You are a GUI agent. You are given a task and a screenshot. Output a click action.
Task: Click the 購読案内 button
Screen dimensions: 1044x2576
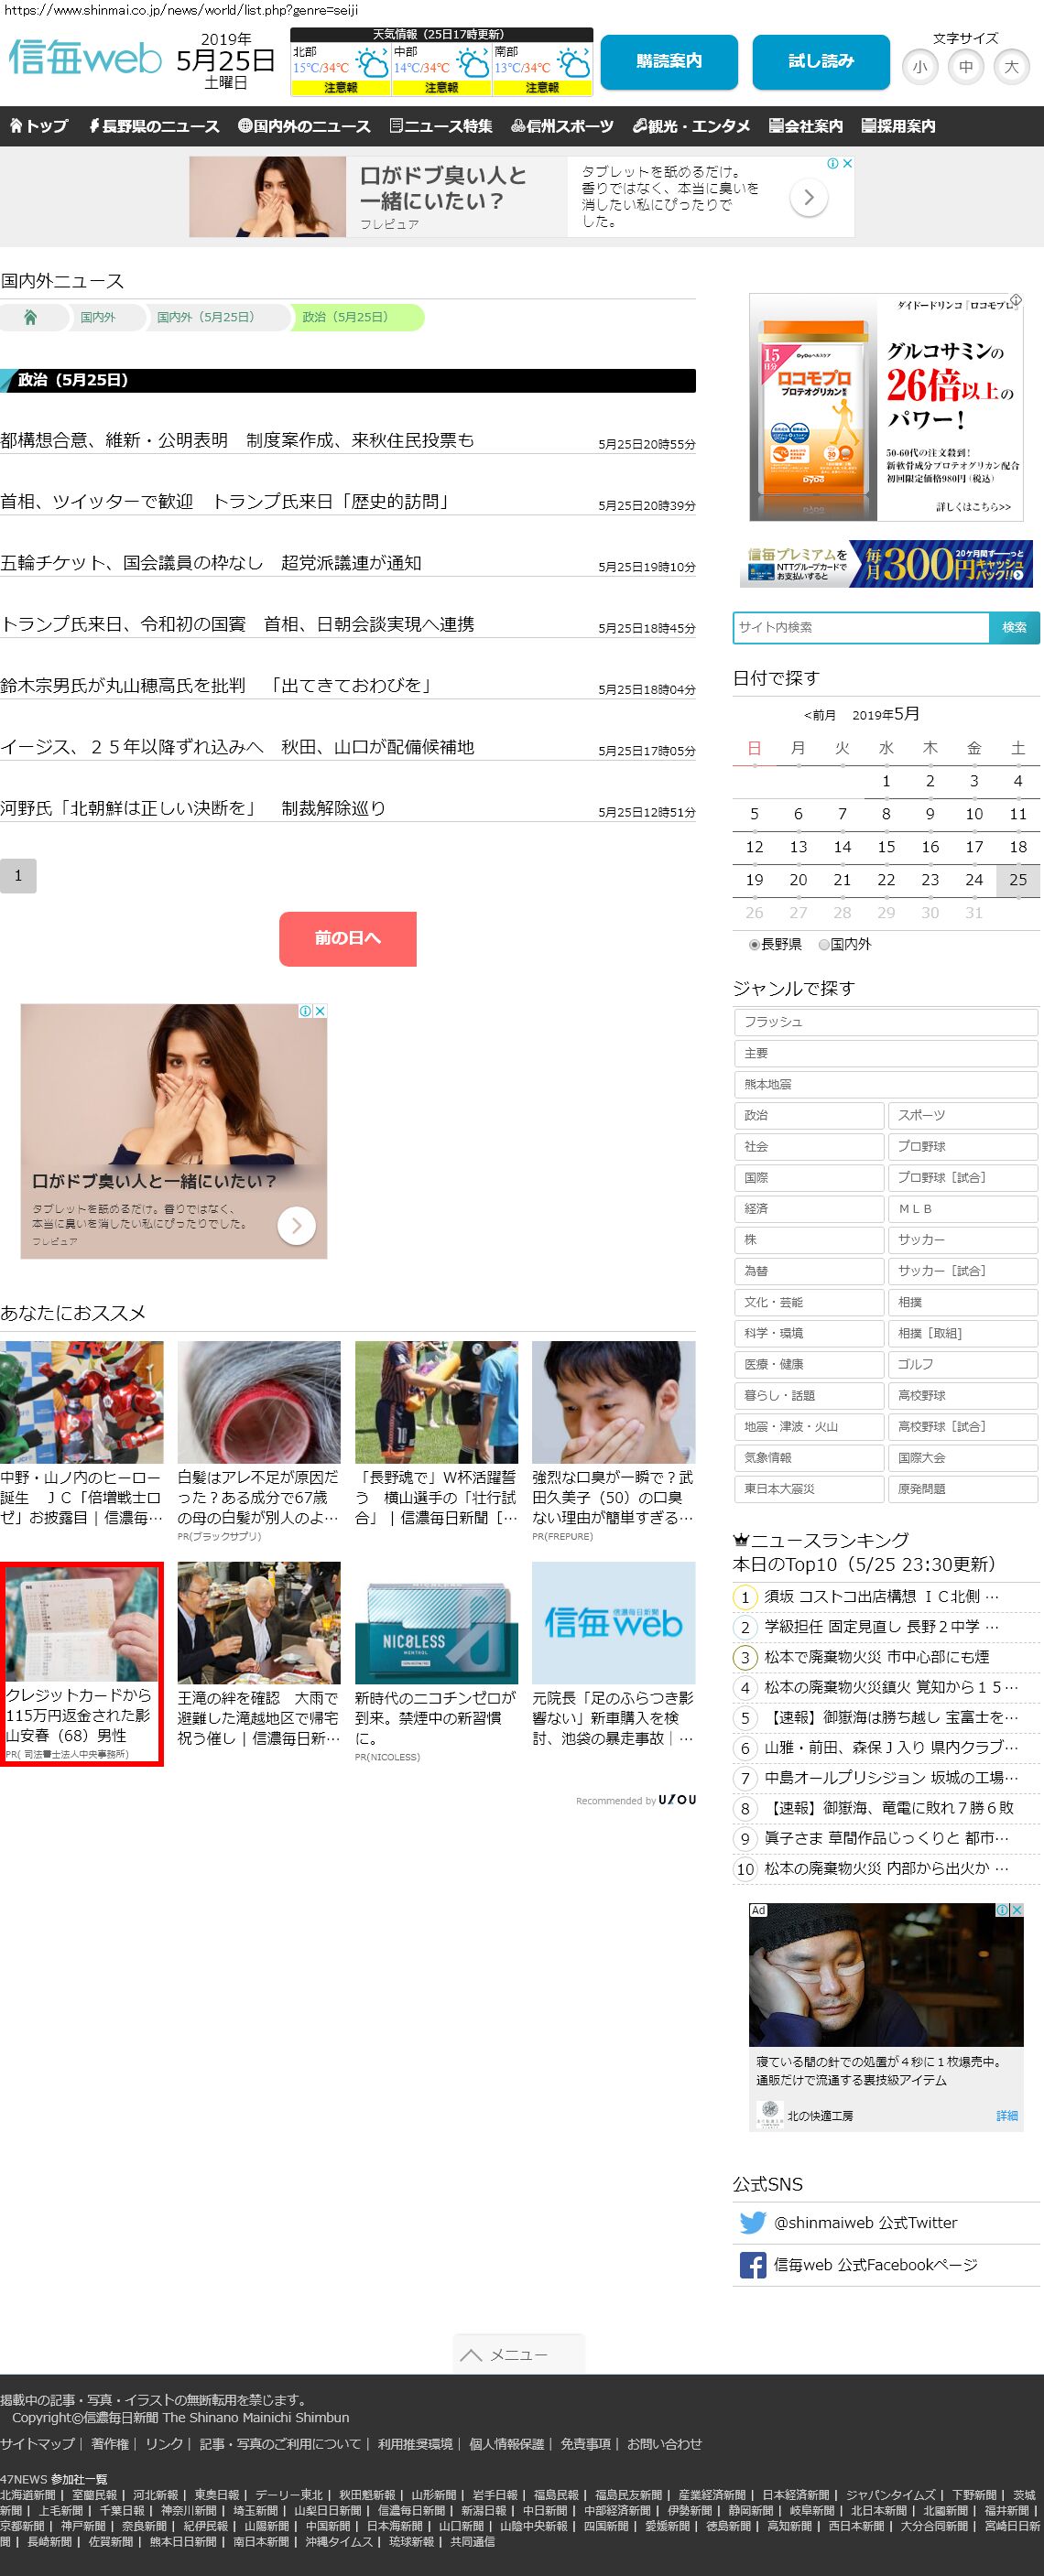(x=669, y=62)
